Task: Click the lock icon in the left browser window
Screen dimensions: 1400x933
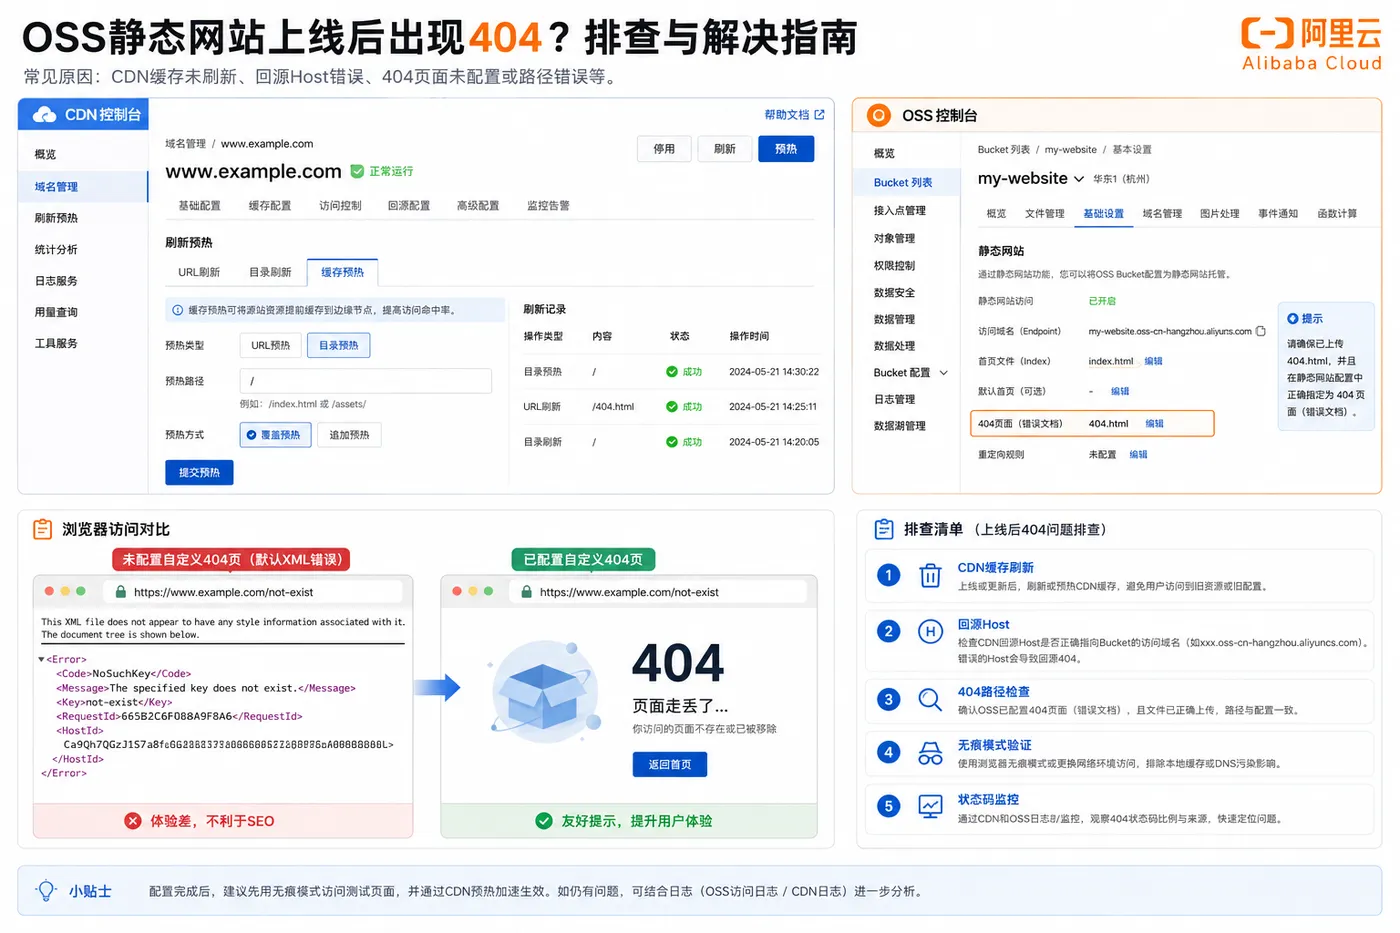Action: pyautogui.click(x=120, y=592)
